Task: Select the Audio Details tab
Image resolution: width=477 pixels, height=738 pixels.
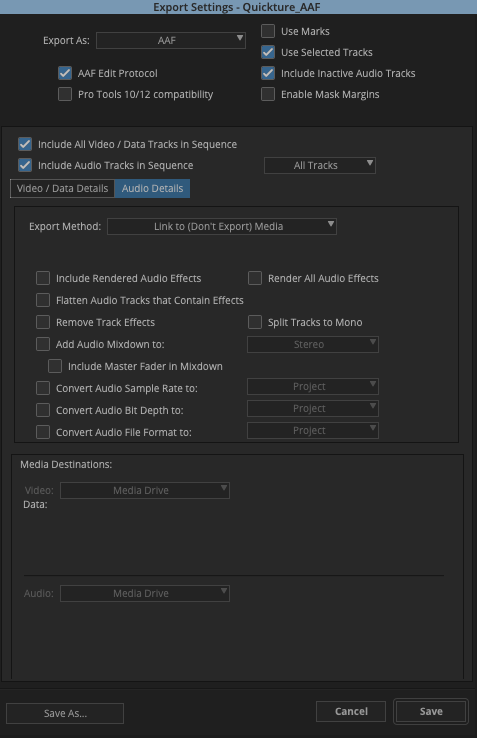Action: (x=152, y=188)
